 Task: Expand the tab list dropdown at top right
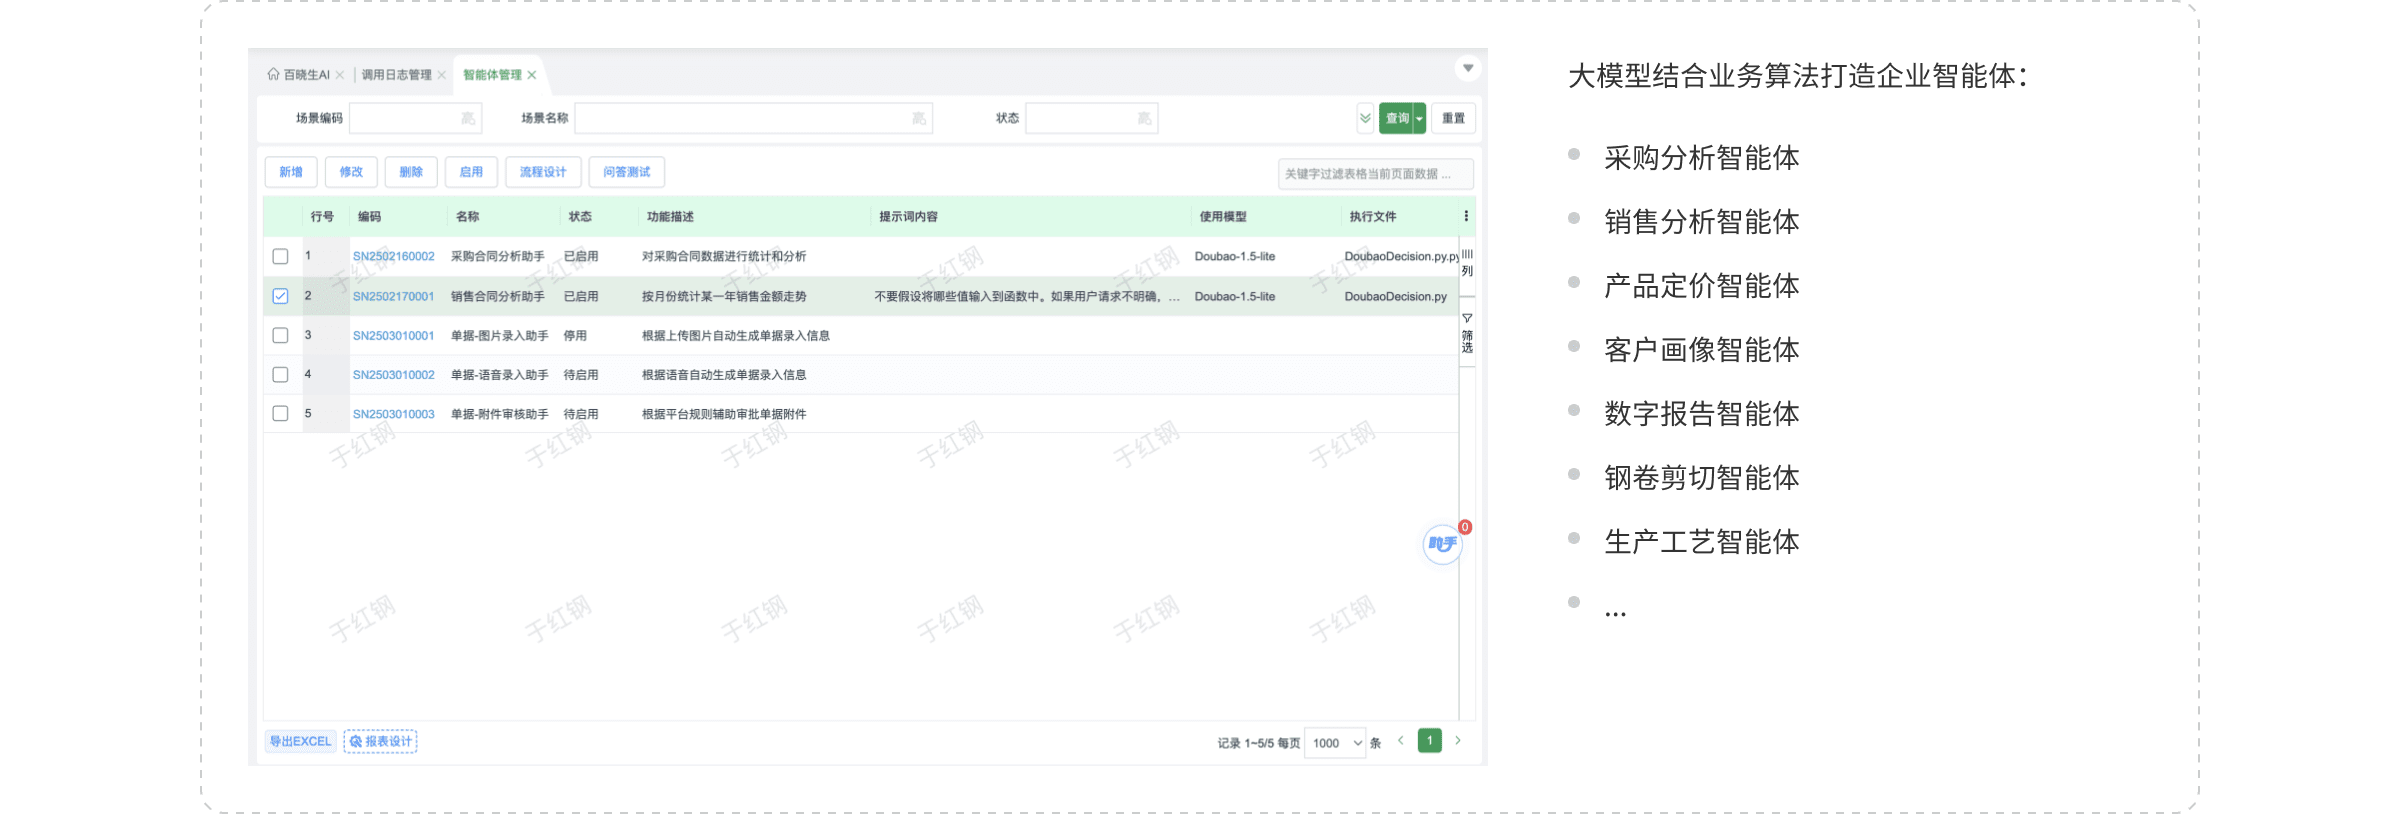click(x=1468, y=68)
